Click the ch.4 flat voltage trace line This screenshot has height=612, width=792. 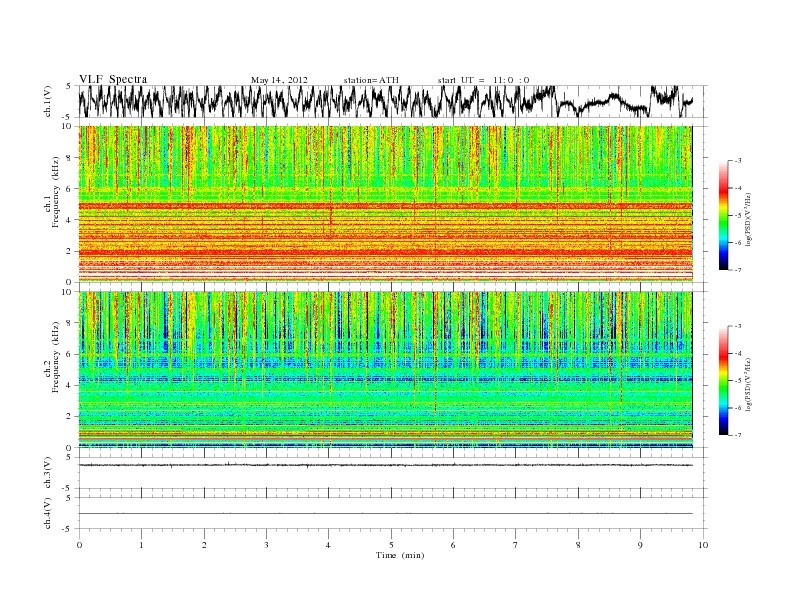(x=385, y=514)
